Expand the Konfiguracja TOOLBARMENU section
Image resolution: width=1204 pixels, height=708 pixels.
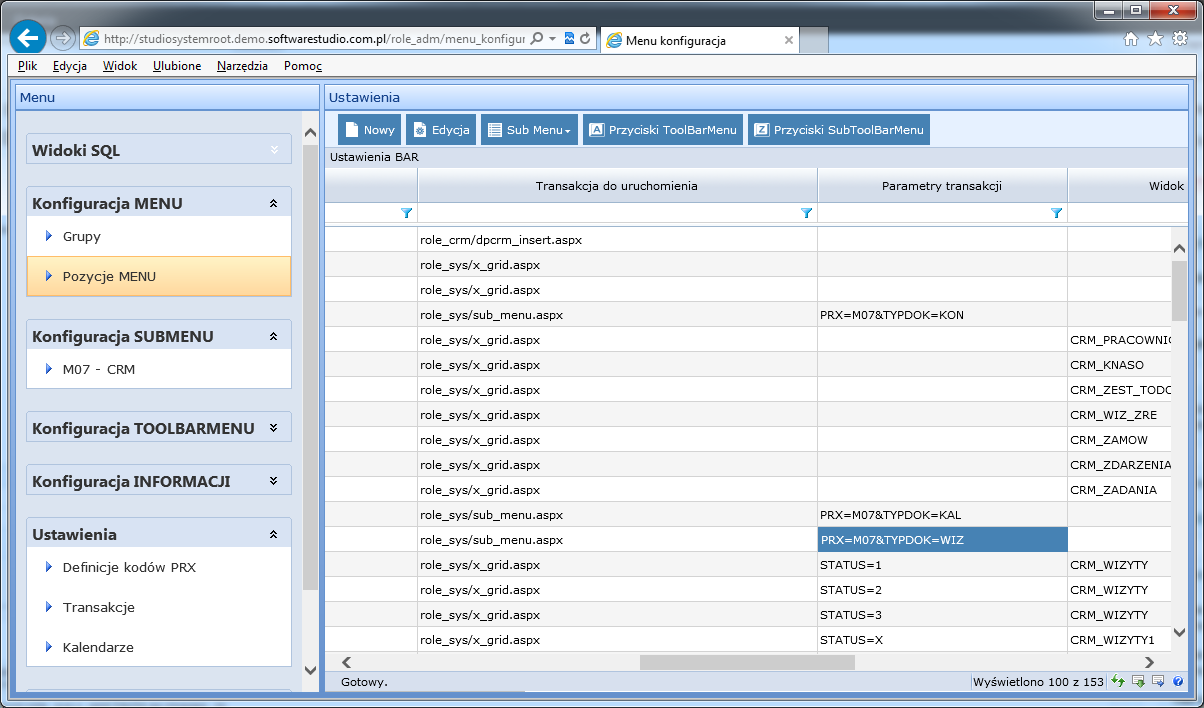coord(273,428)
